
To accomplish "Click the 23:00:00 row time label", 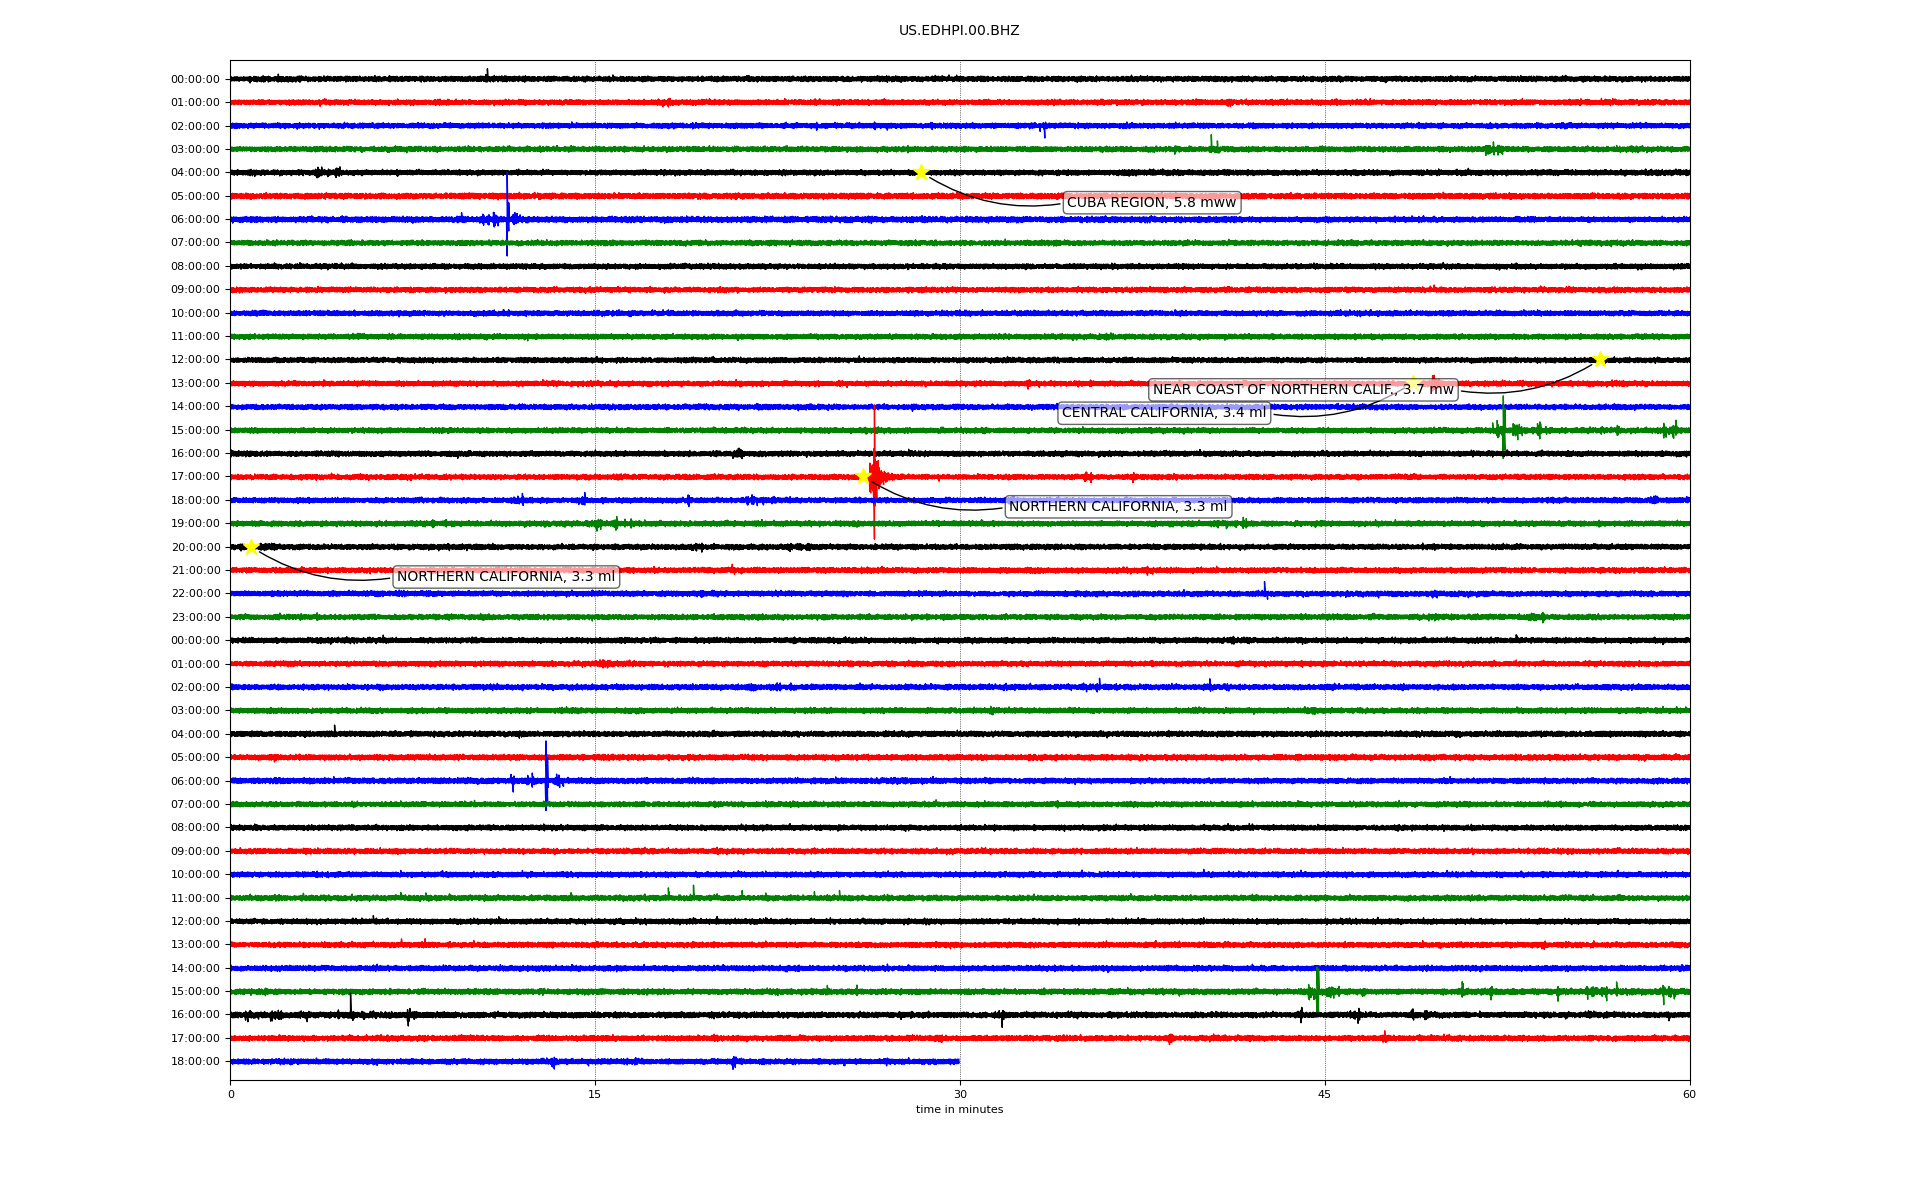I will 195,618.
